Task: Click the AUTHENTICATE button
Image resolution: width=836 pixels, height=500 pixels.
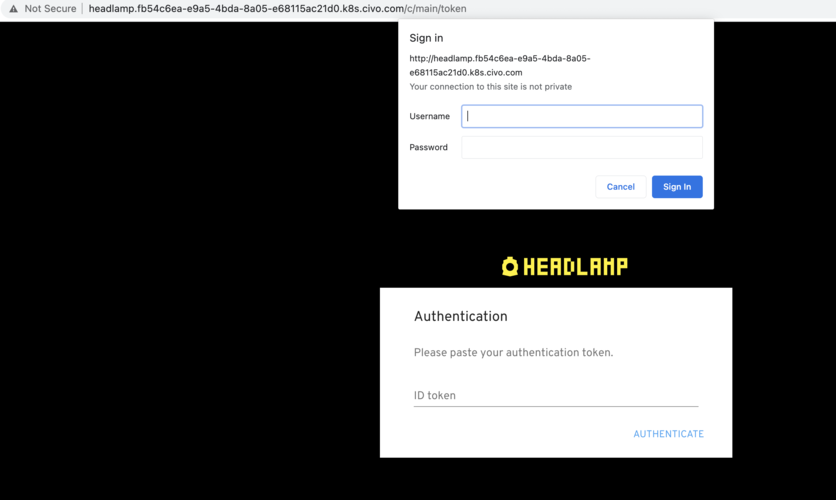Action: point(668,434)
